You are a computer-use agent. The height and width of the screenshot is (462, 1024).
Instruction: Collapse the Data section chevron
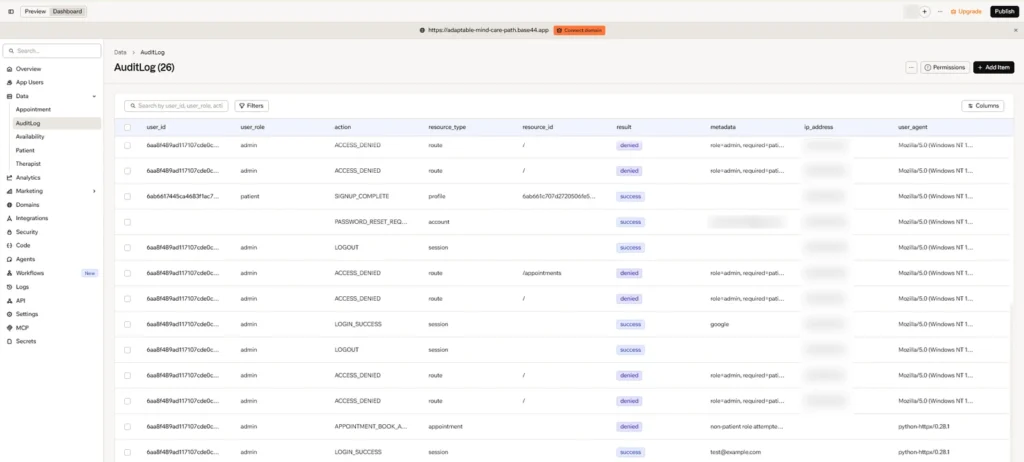(94, 96)
